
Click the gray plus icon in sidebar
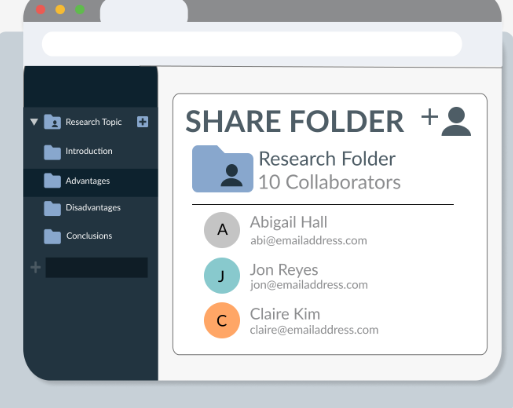pyautogui.click(x=35, y=267)
